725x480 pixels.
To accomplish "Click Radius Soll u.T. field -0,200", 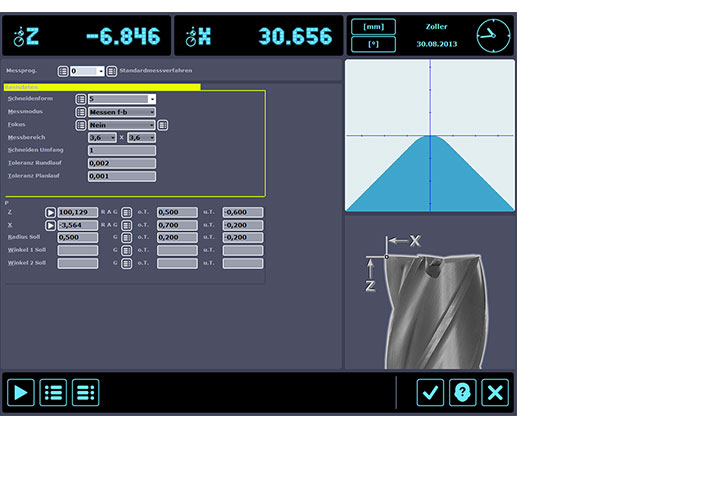I will coord(243,237).
